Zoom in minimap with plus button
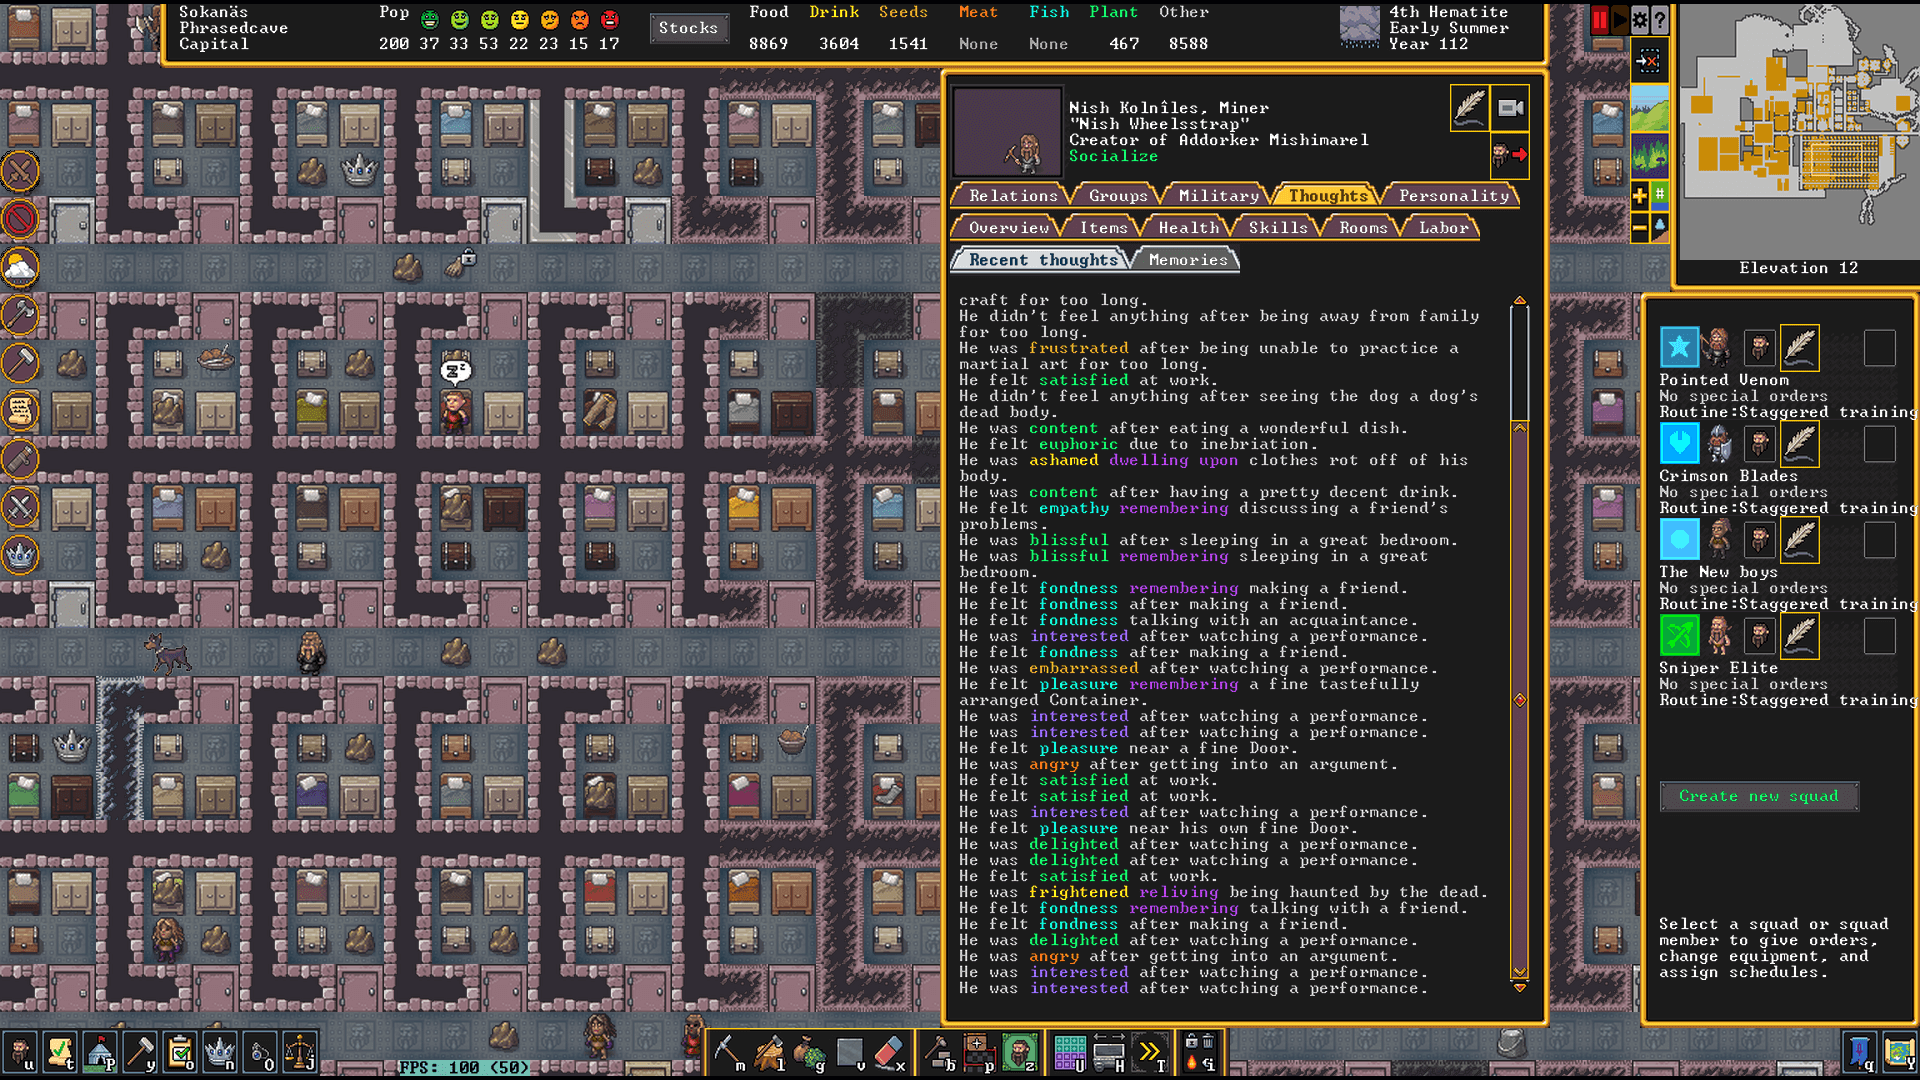The image size is (1920, 1080). pos(1640,196)
